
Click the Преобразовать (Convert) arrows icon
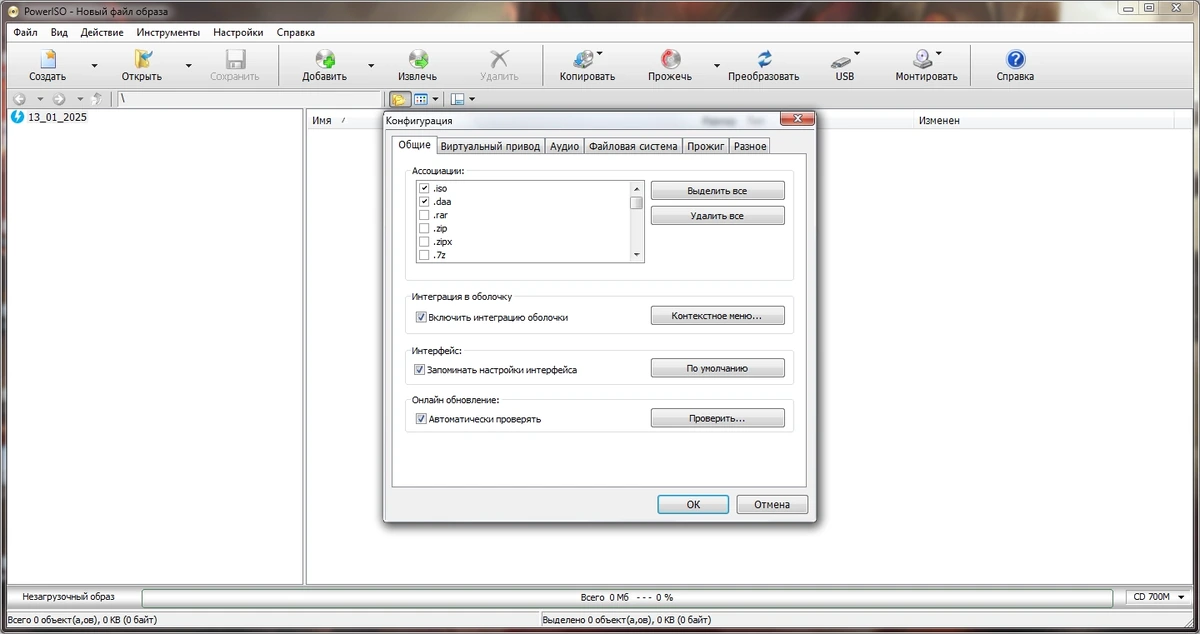764,60
